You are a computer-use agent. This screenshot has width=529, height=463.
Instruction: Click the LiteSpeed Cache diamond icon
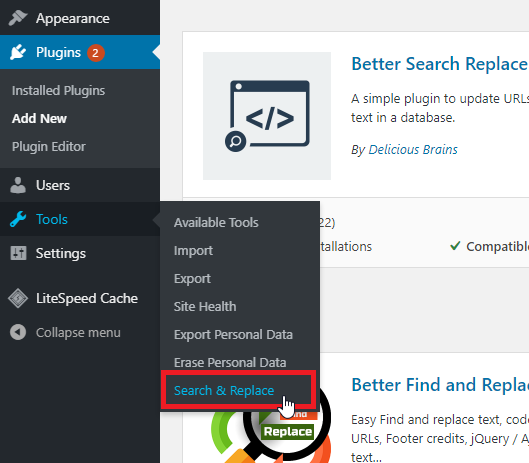(x=18, y=298)
